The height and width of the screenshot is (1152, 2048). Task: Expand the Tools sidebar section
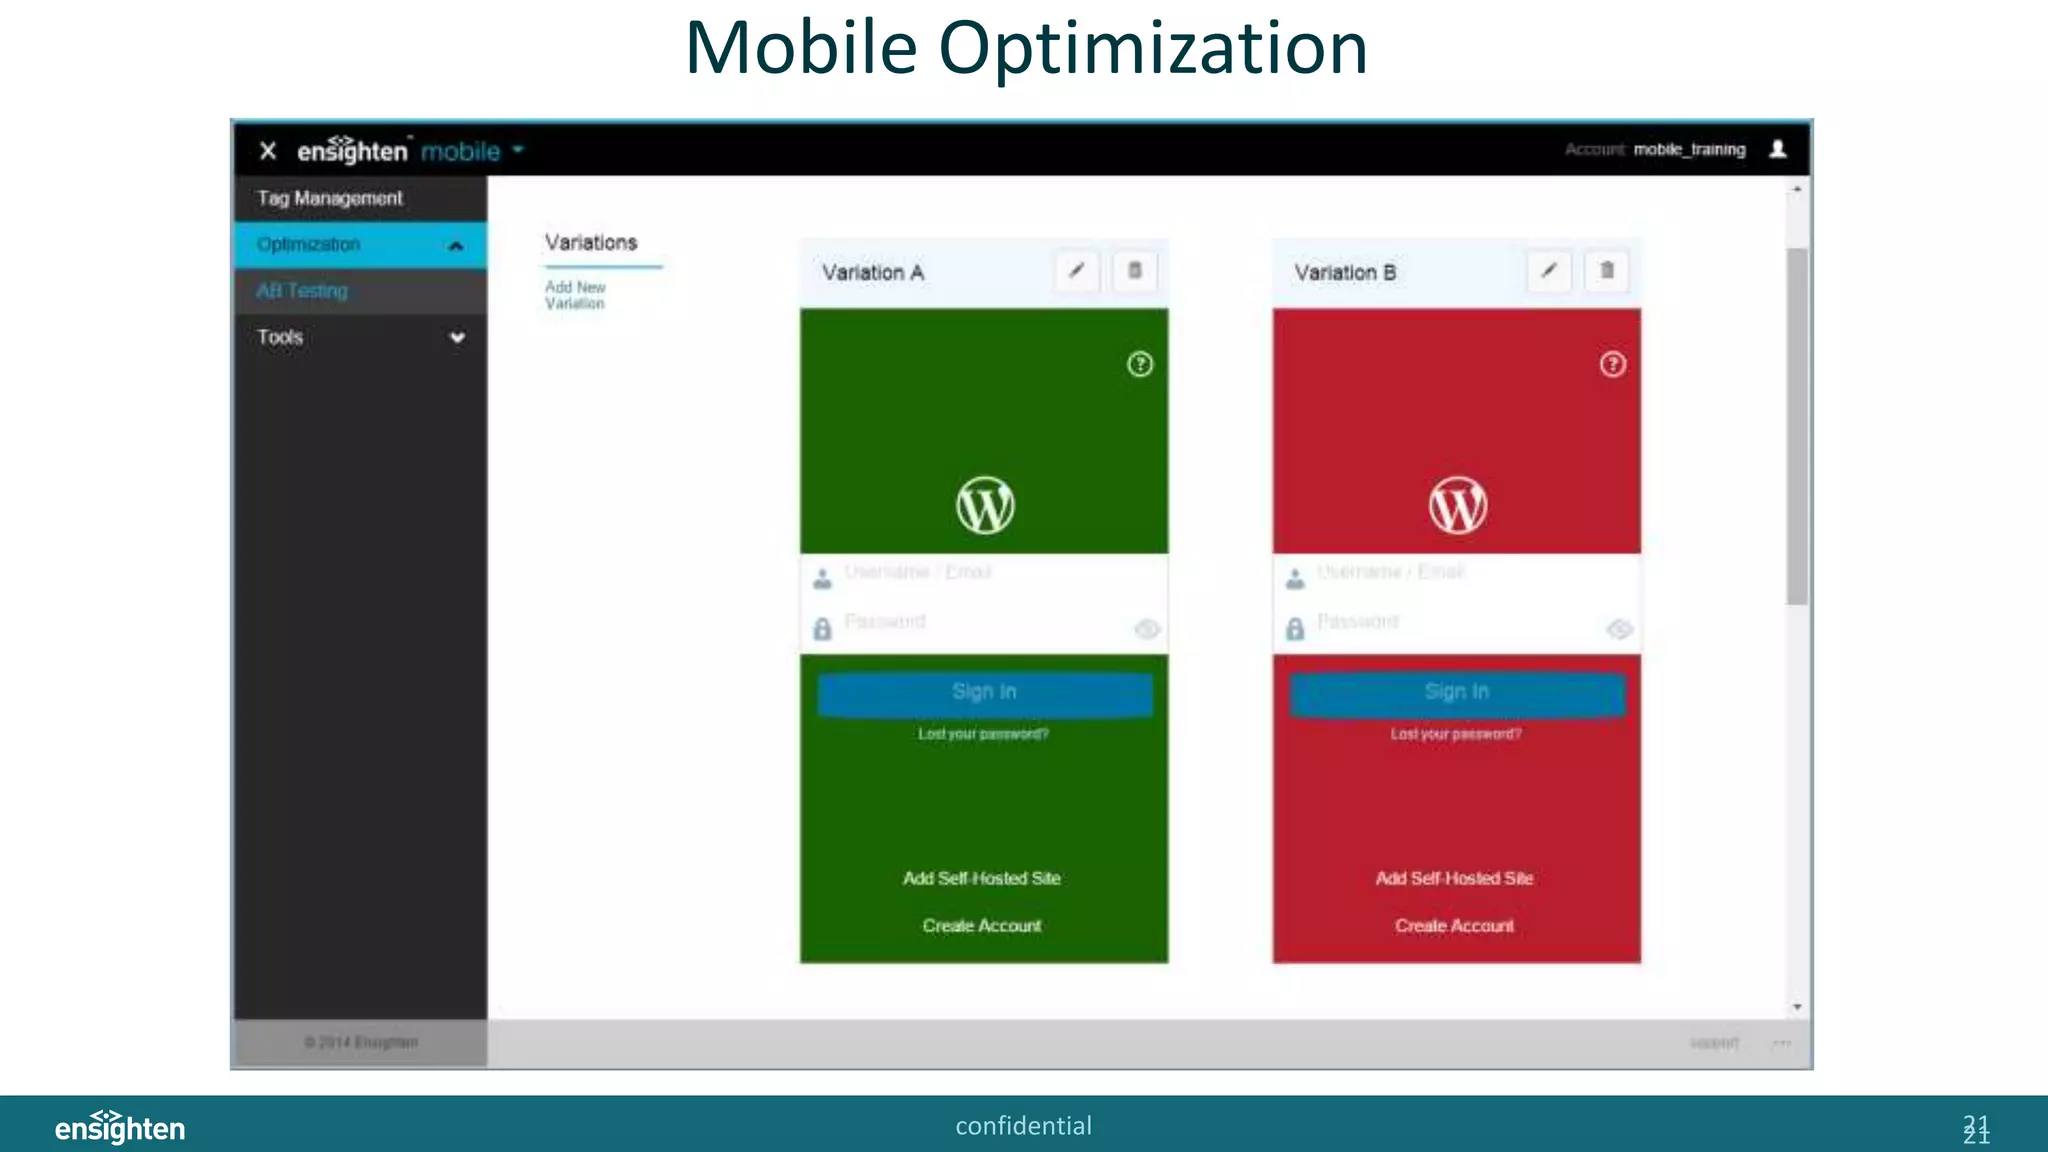pyautogui.click(x=457, y=338)
